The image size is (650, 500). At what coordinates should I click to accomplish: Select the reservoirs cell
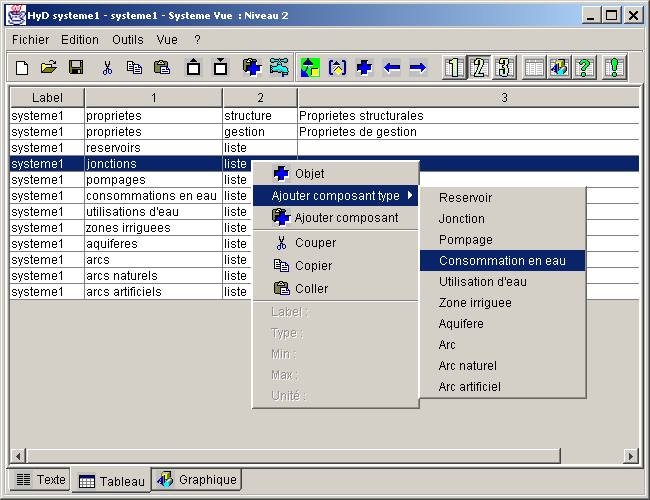pyautogui.click(x=153, y=148)
